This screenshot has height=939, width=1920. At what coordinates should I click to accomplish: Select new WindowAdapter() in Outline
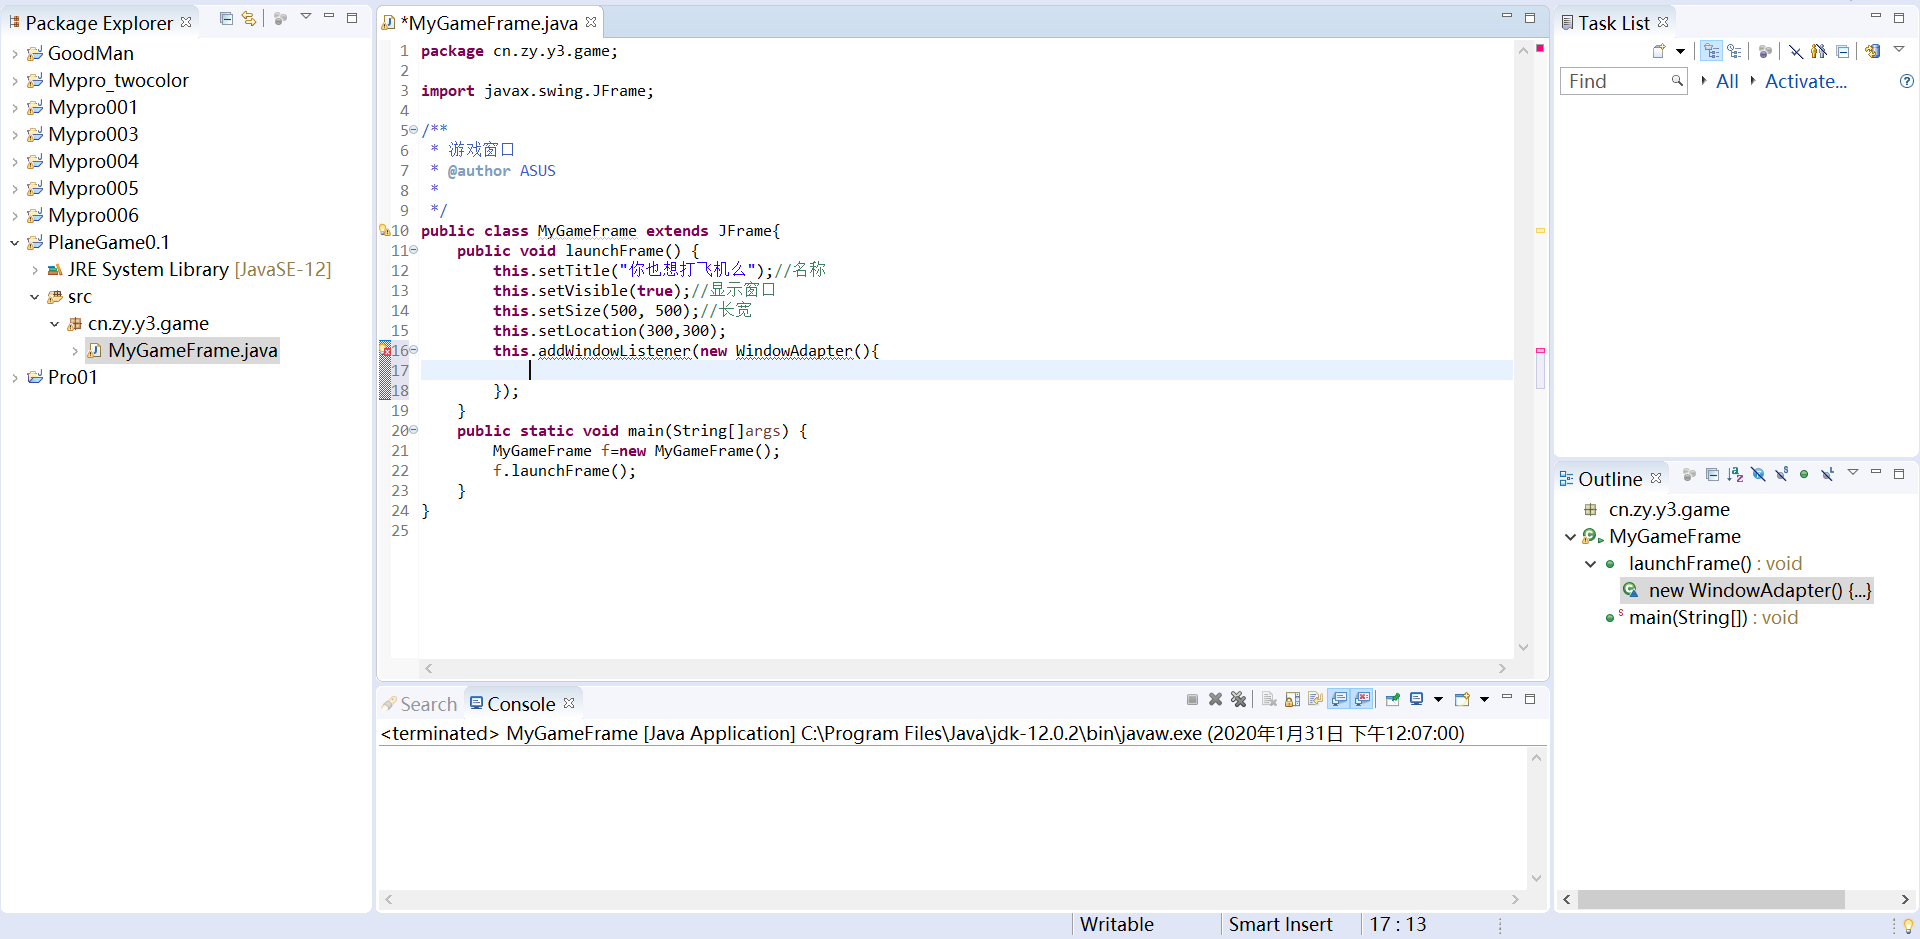pyautogui.click(x=1747, y=591)
